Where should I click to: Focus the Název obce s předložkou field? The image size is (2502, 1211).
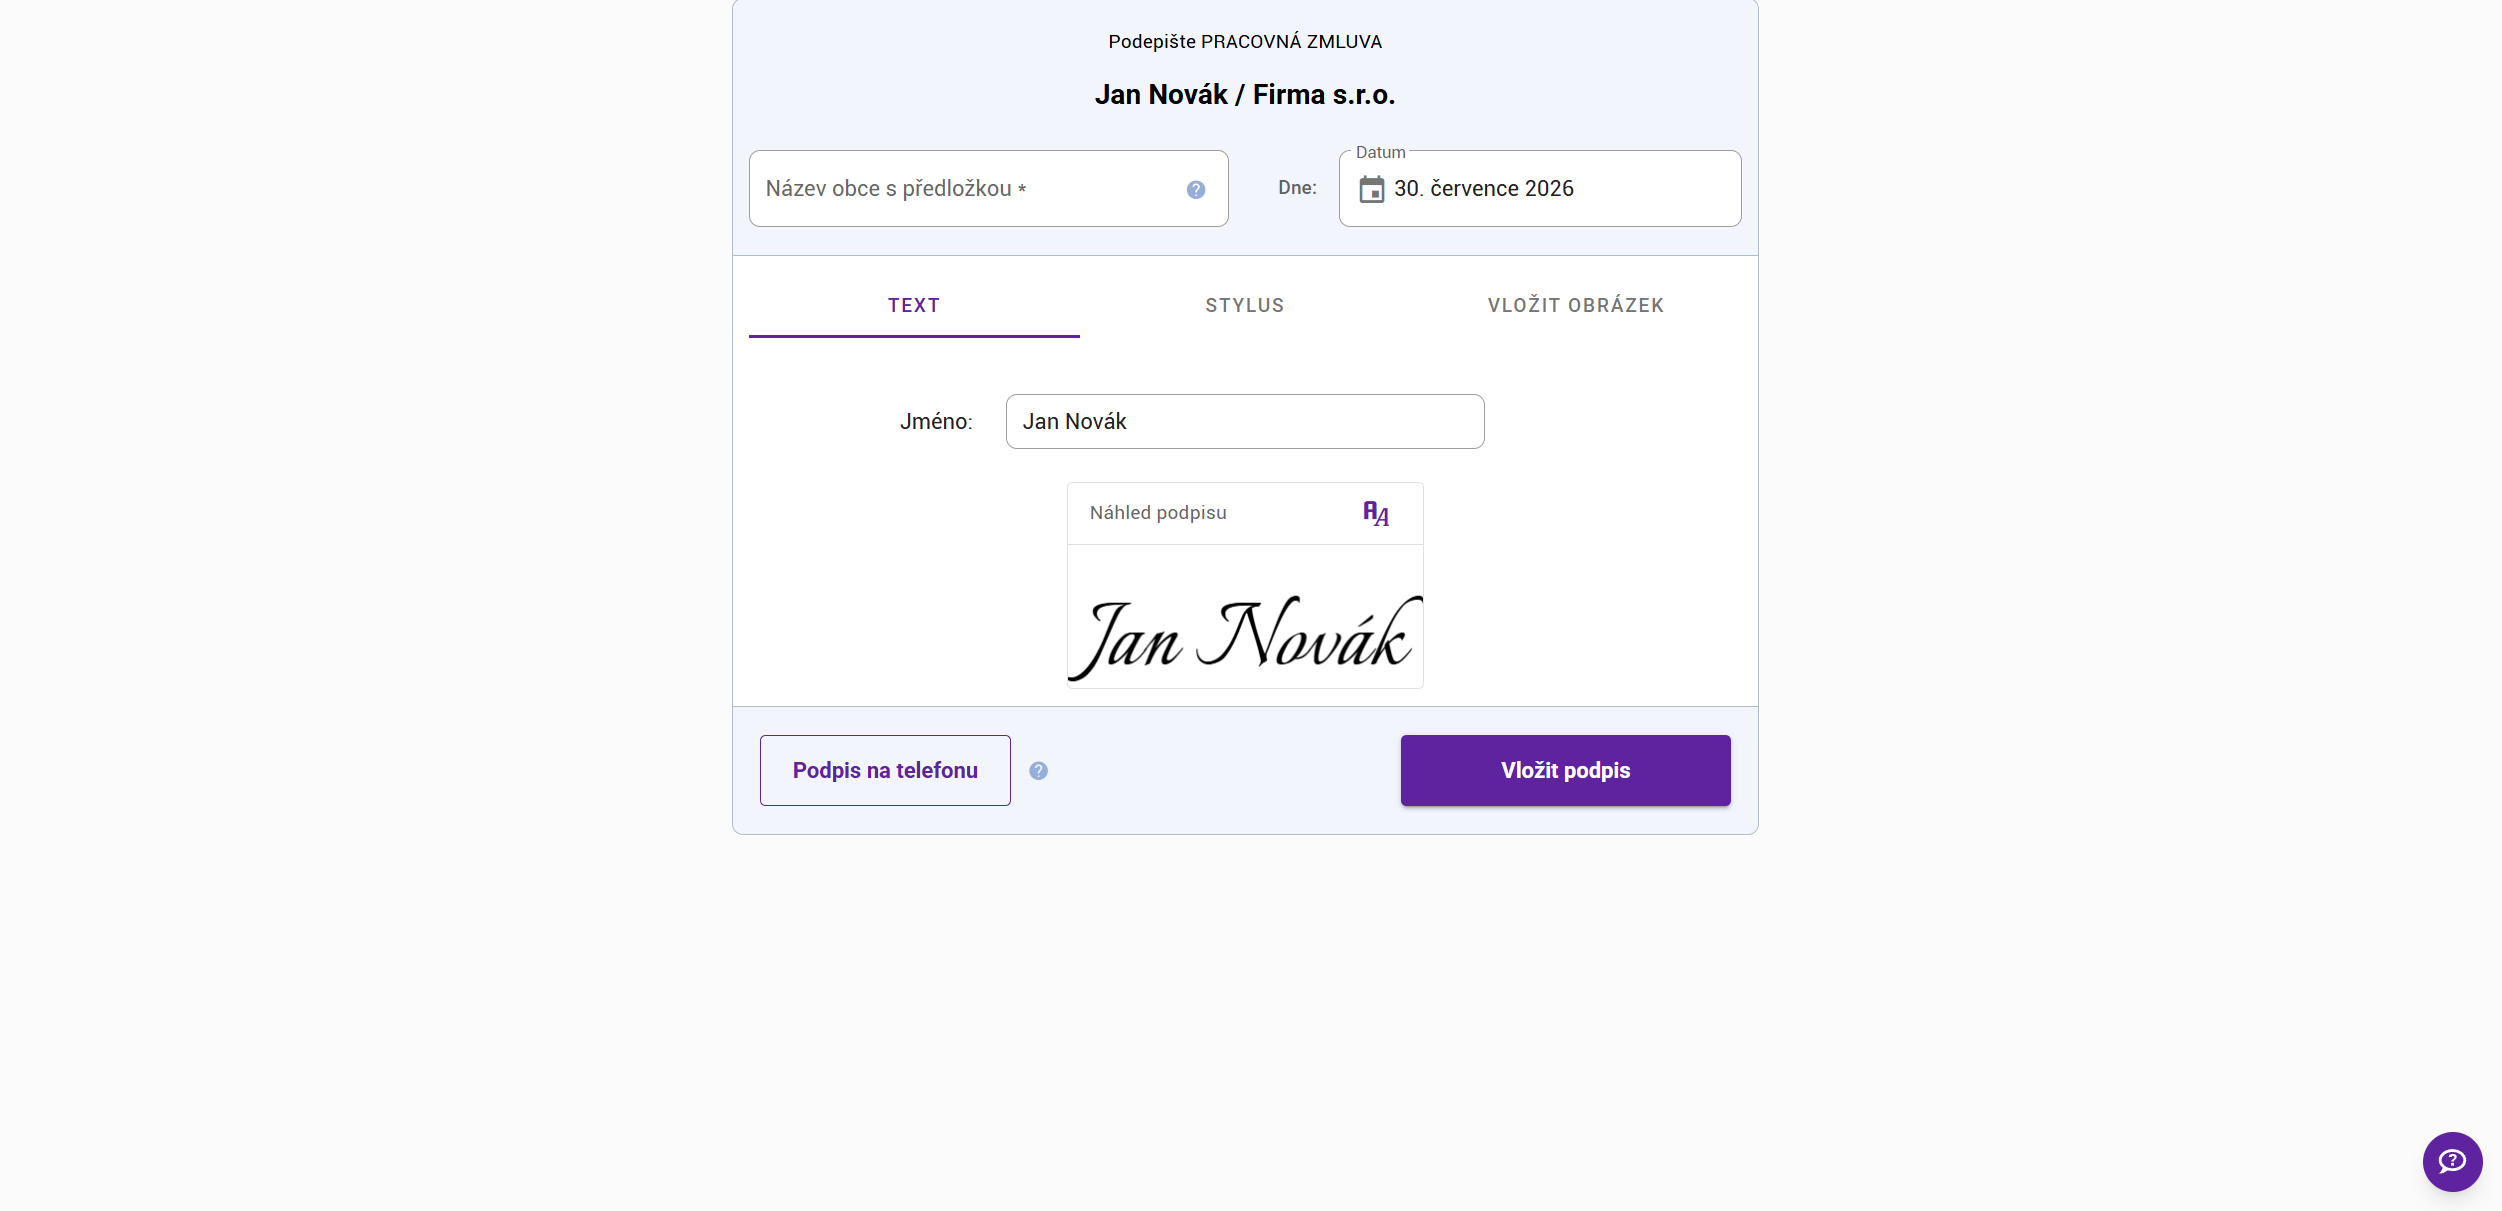pos(988,189)
